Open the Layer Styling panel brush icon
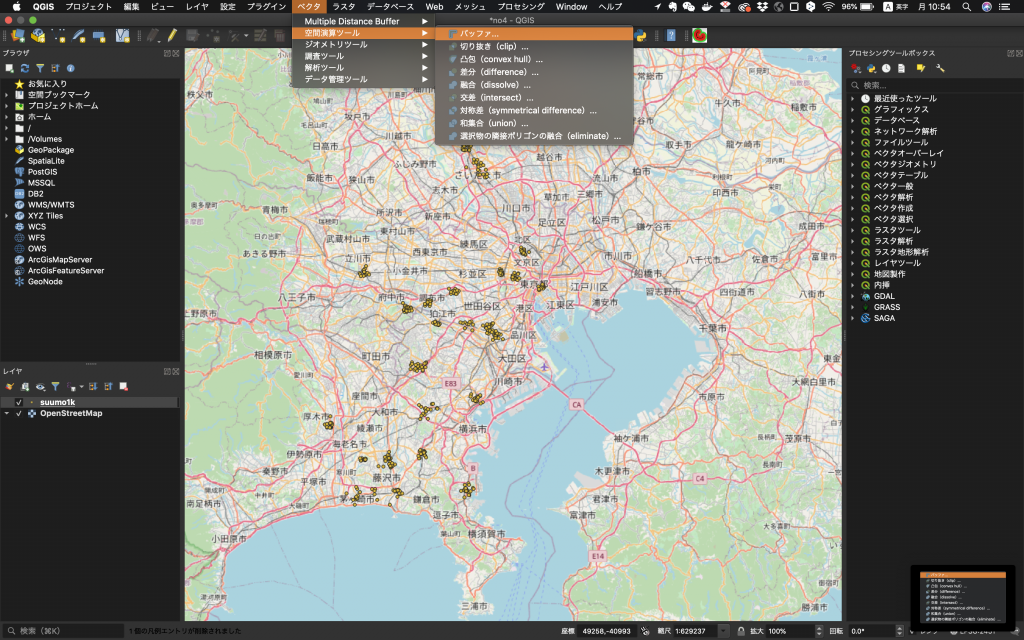Viewport: 1024px width, 640px height. [10, 387]
